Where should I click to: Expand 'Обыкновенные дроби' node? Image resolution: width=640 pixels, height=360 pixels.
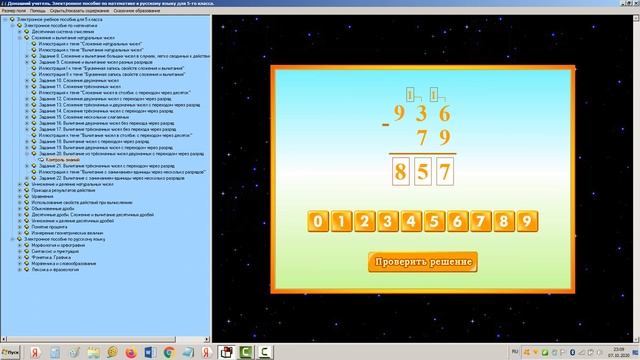pos(20,209)
